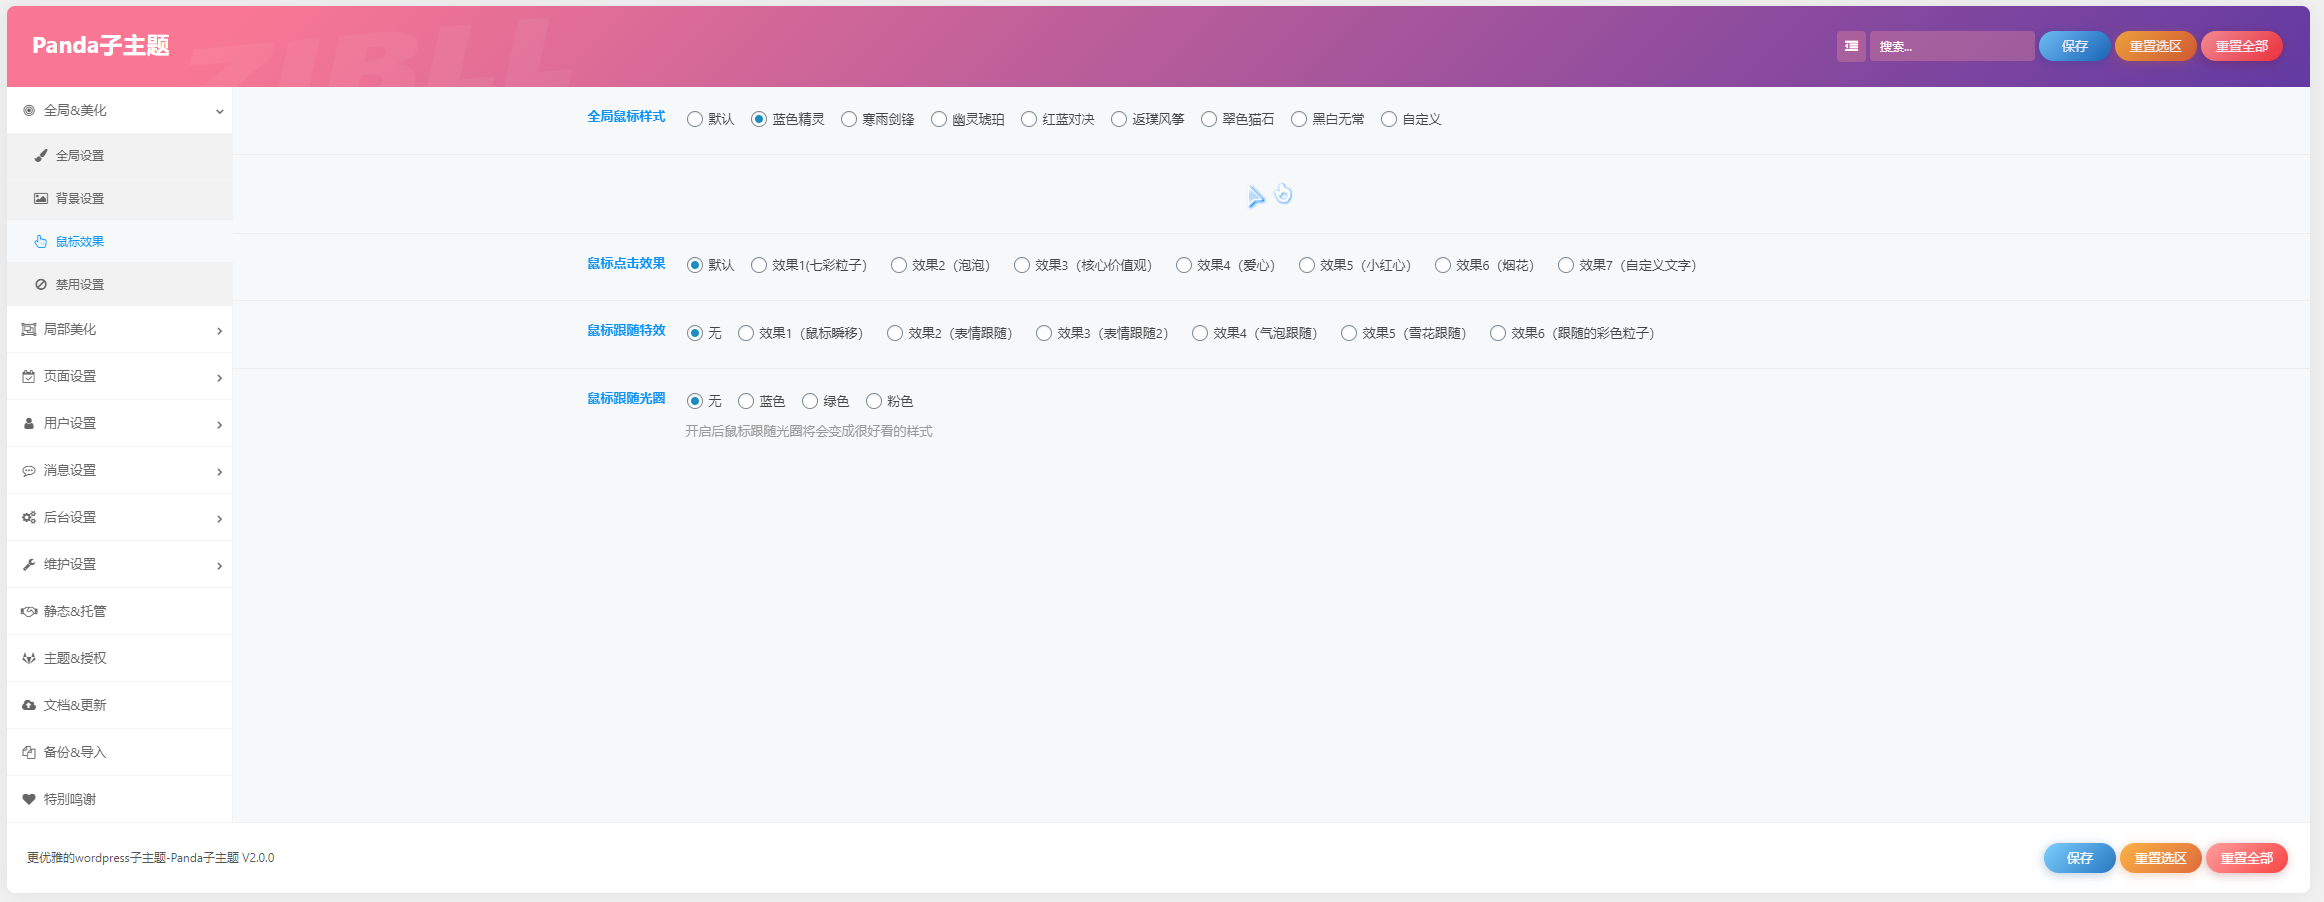
Task: Collapse the 全局&美化 section chevron
Action: pos(219,112)
